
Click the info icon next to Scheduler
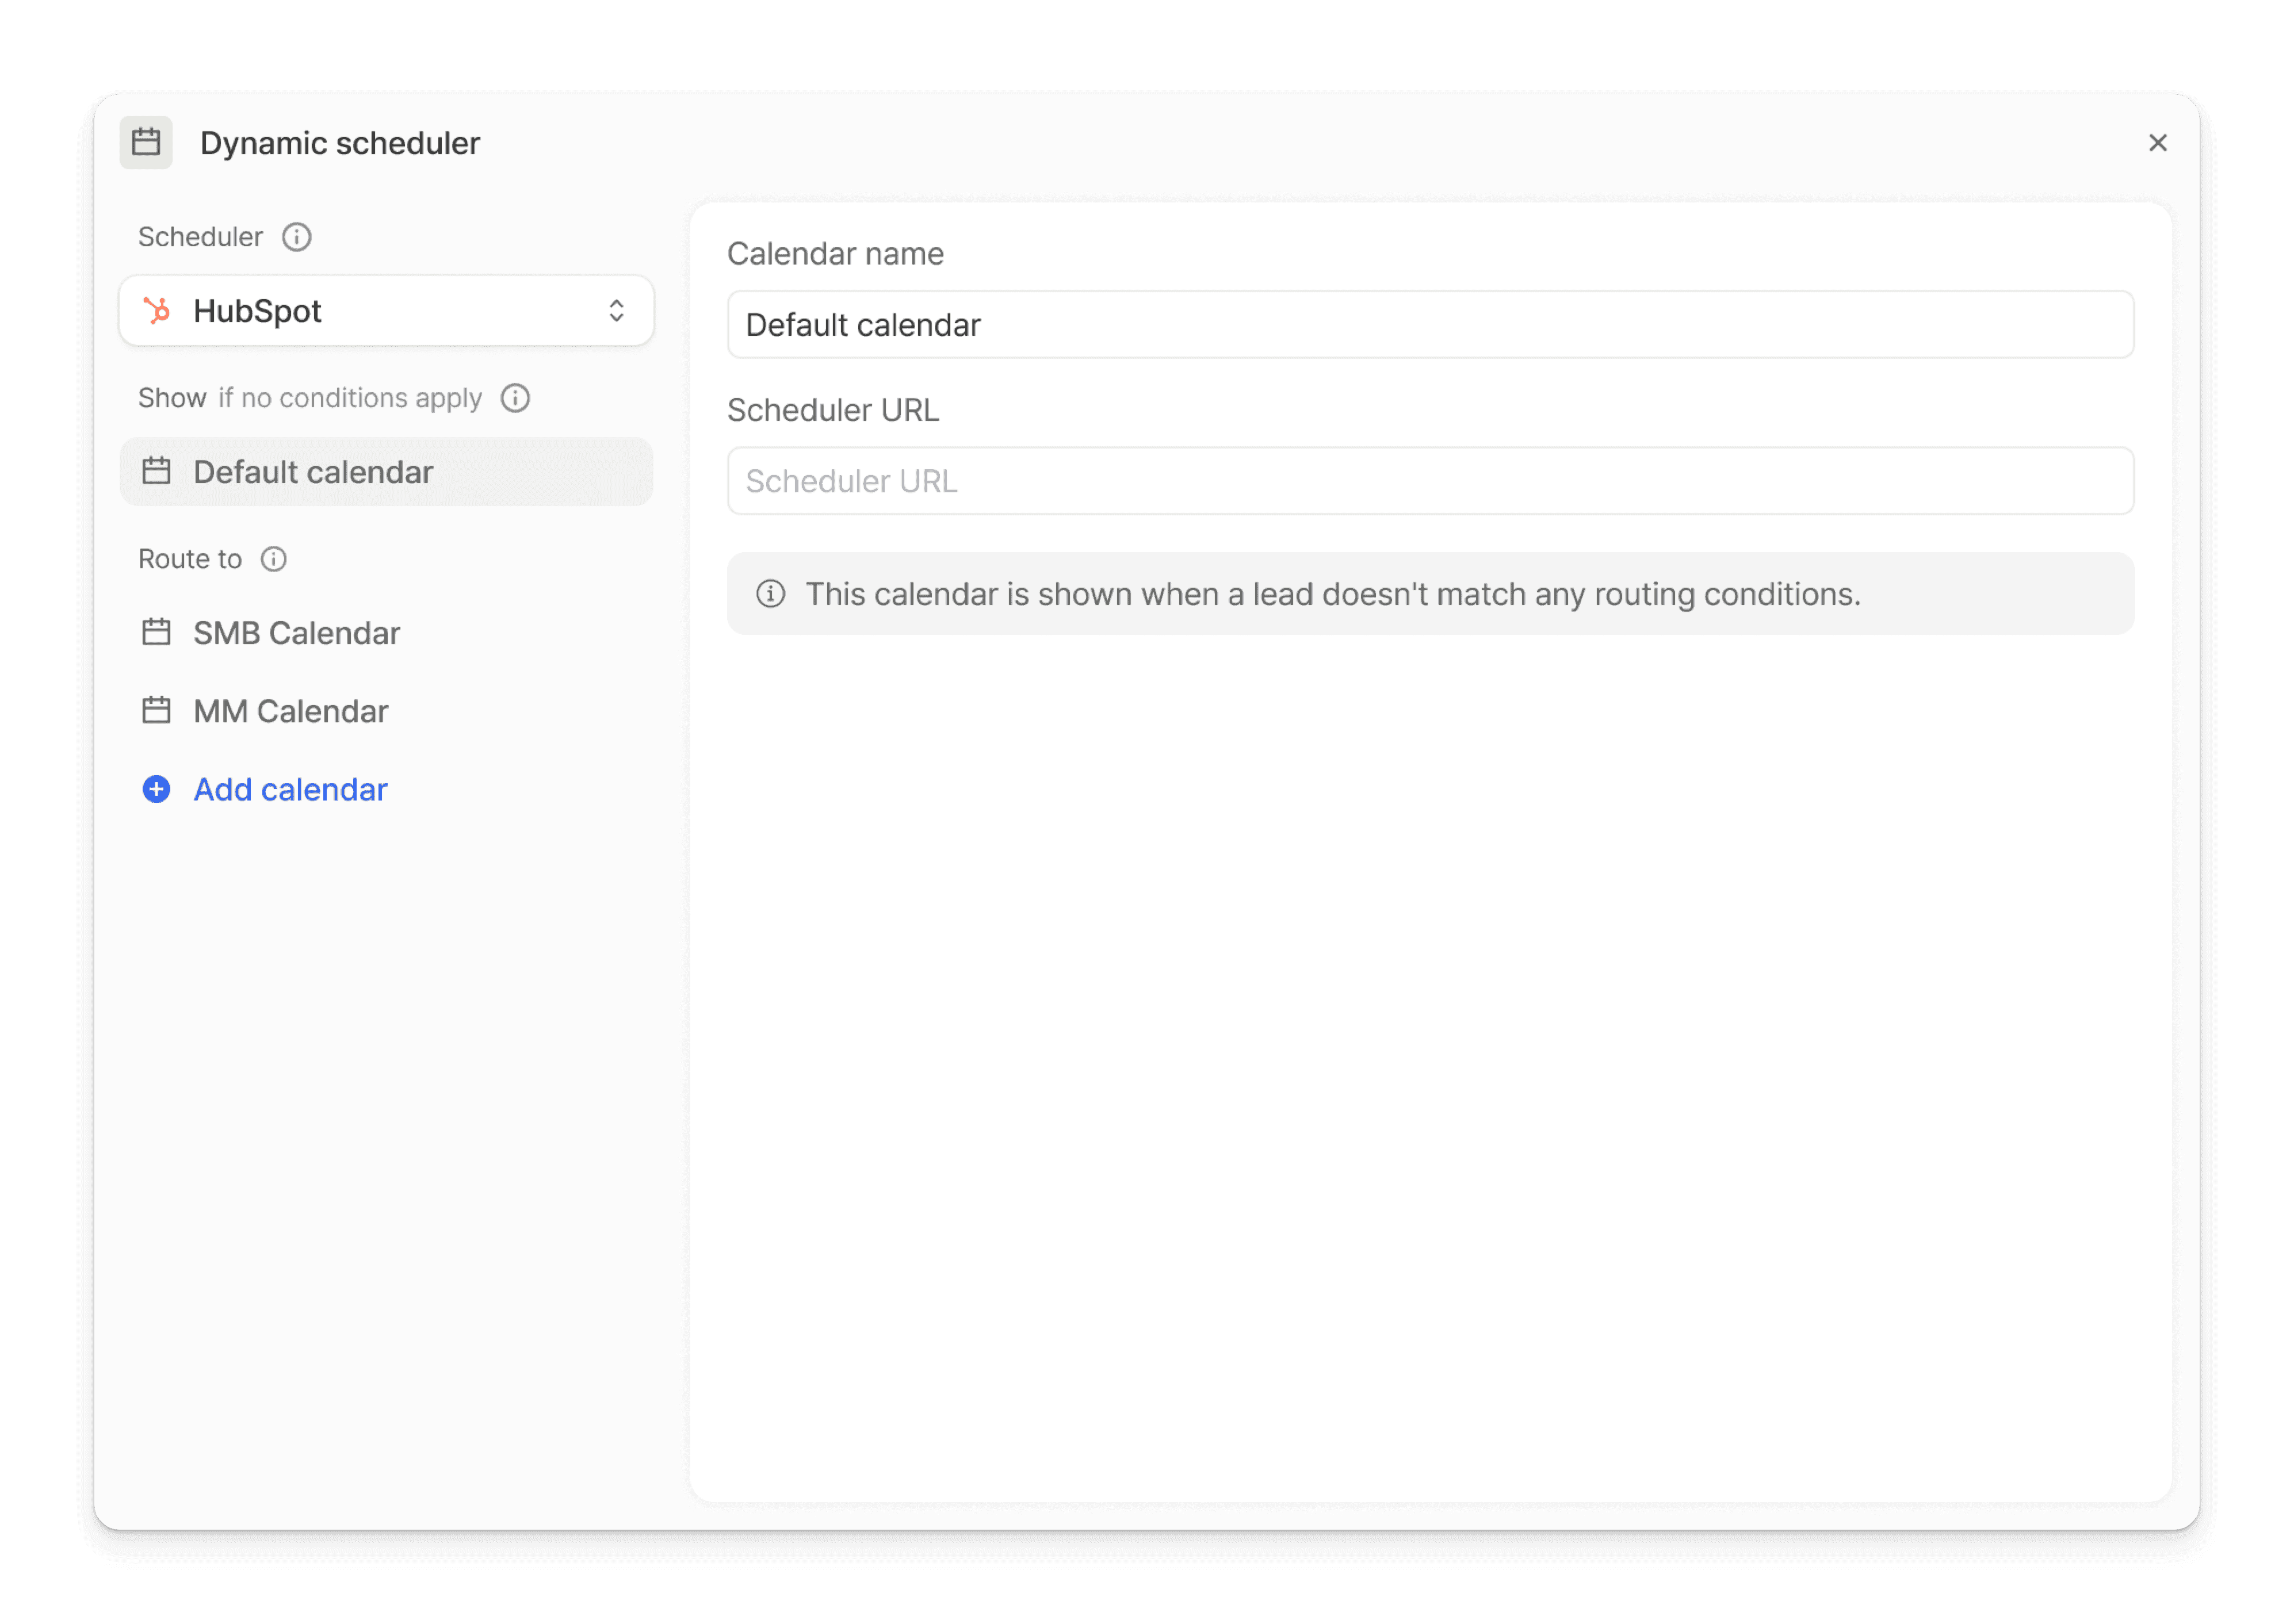(x=297, y=237)
